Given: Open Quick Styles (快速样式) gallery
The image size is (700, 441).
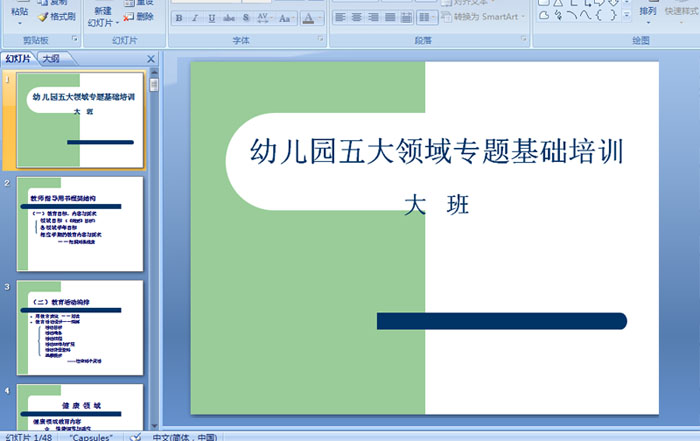Looking at the screenshot, I should point(681,14).
